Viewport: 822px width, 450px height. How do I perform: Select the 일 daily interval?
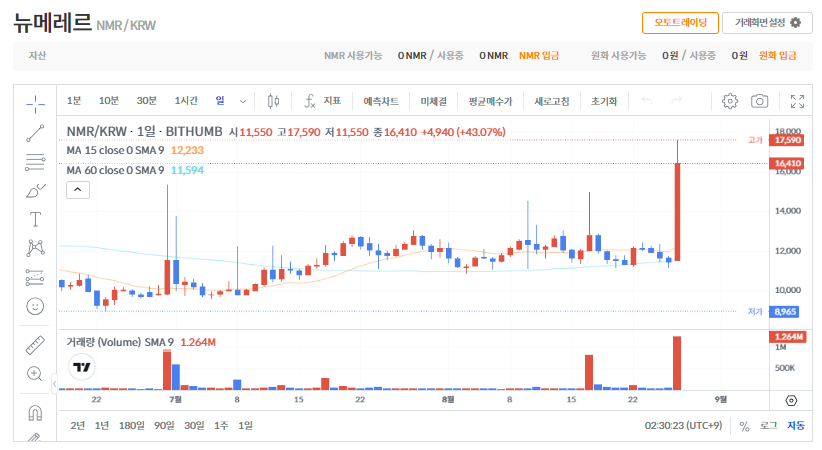tap(220, 101)
